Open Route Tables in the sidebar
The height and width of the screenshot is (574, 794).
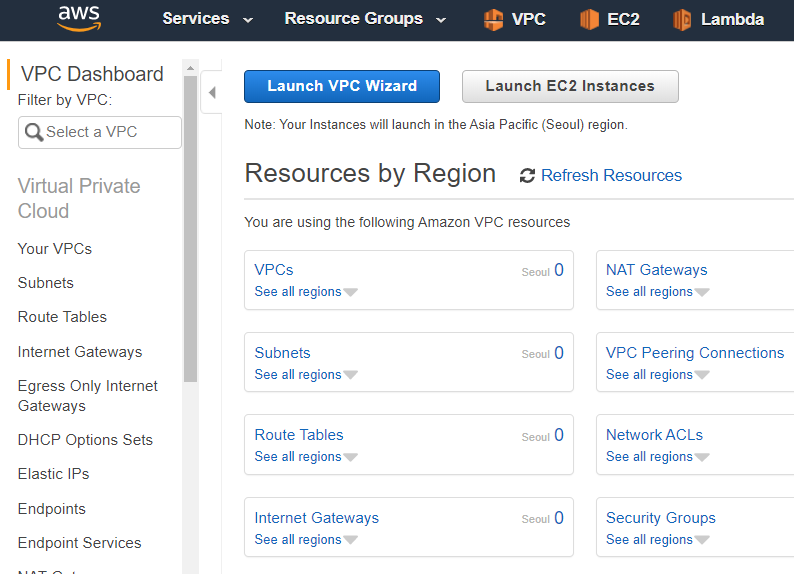62,317
